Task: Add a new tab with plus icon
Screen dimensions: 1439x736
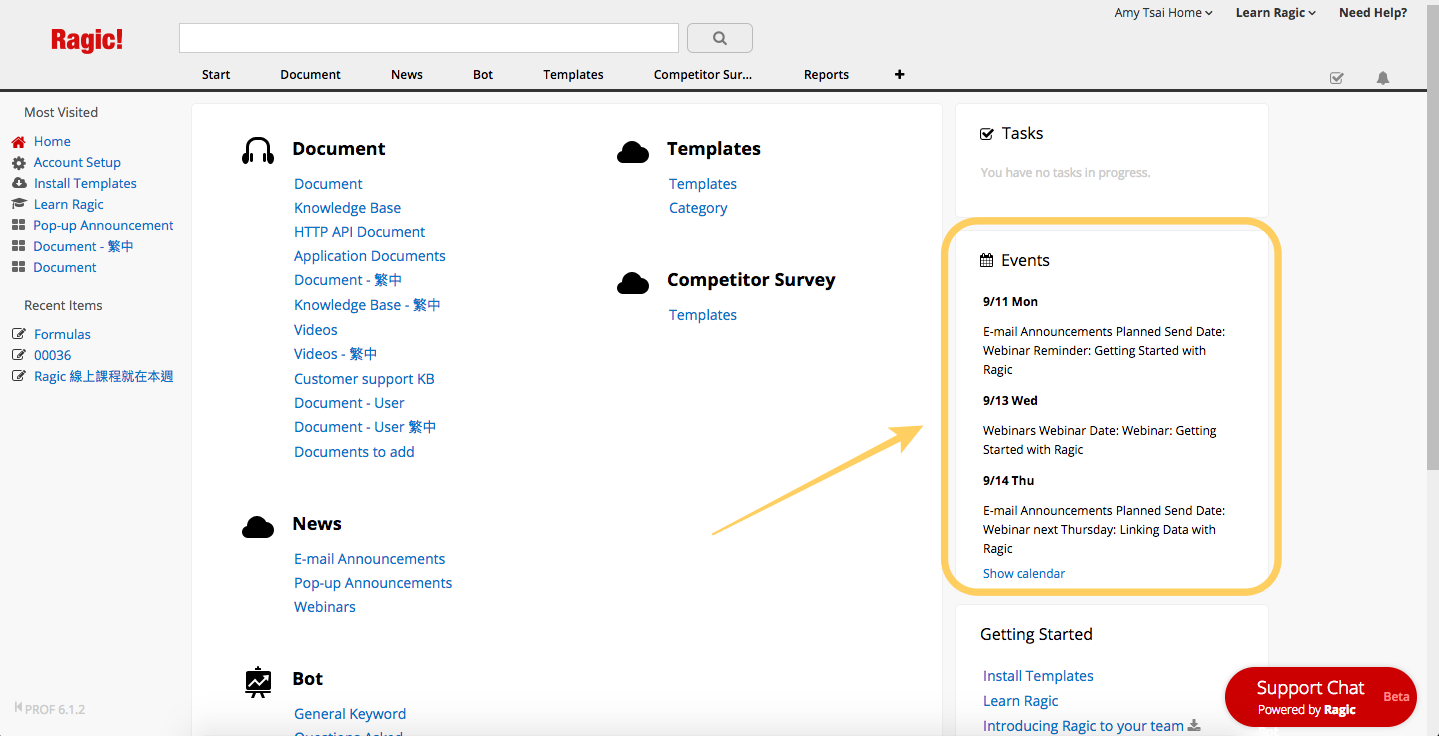Action: point(899,74)
